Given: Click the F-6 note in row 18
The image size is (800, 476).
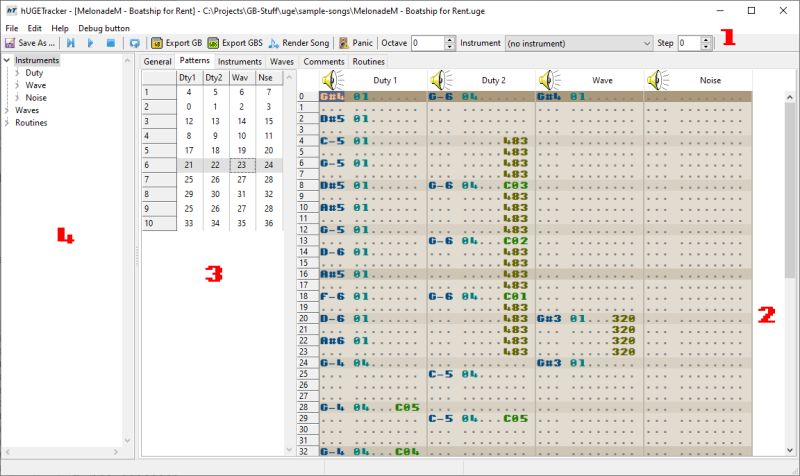Looking at the screenshot, I should point(332,296).
